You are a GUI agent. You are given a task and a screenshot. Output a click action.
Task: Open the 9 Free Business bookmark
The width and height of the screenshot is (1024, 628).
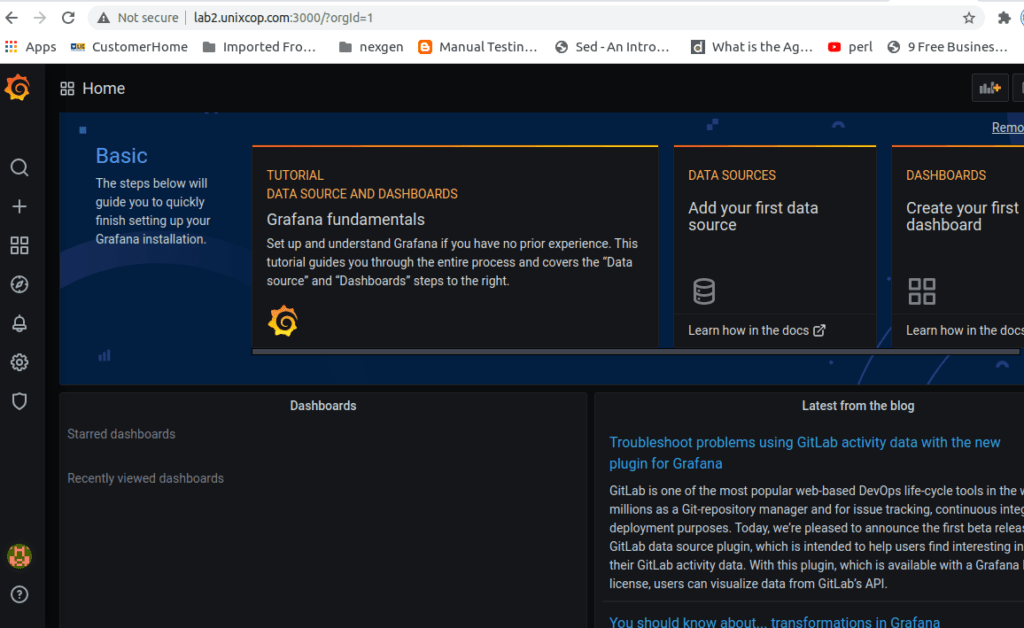point(948,47)
